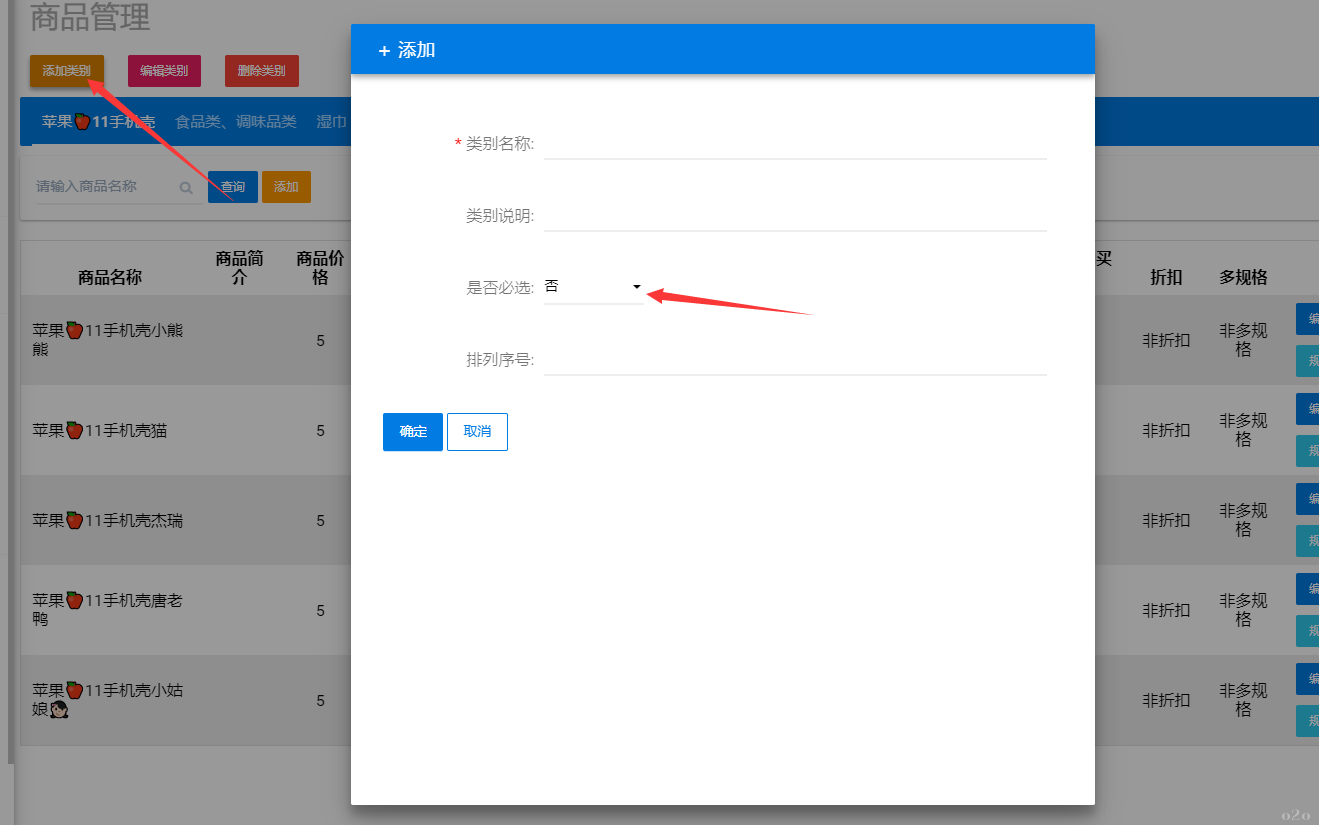
Task: Open the 是否必选 dropdown
Action: [593, 287]
